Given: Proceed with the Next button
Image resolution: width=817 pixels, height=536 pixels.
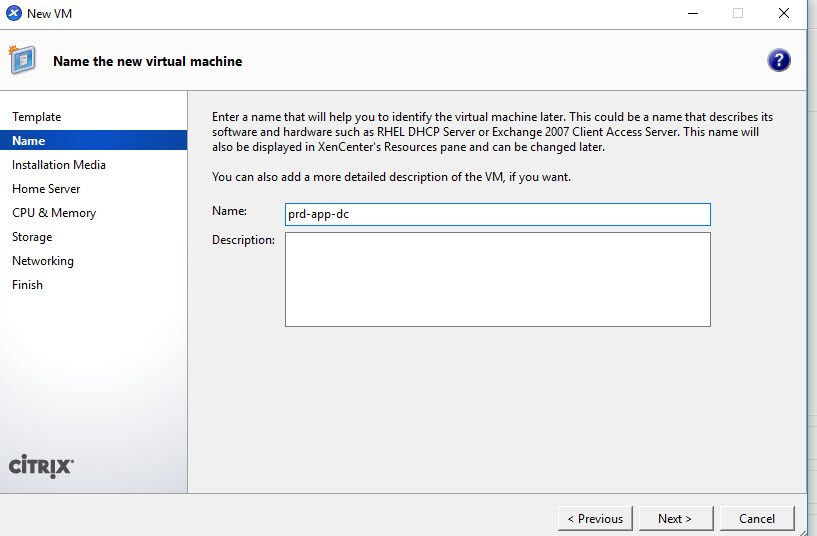Looking at the screenshot, I should pos(674,518).
